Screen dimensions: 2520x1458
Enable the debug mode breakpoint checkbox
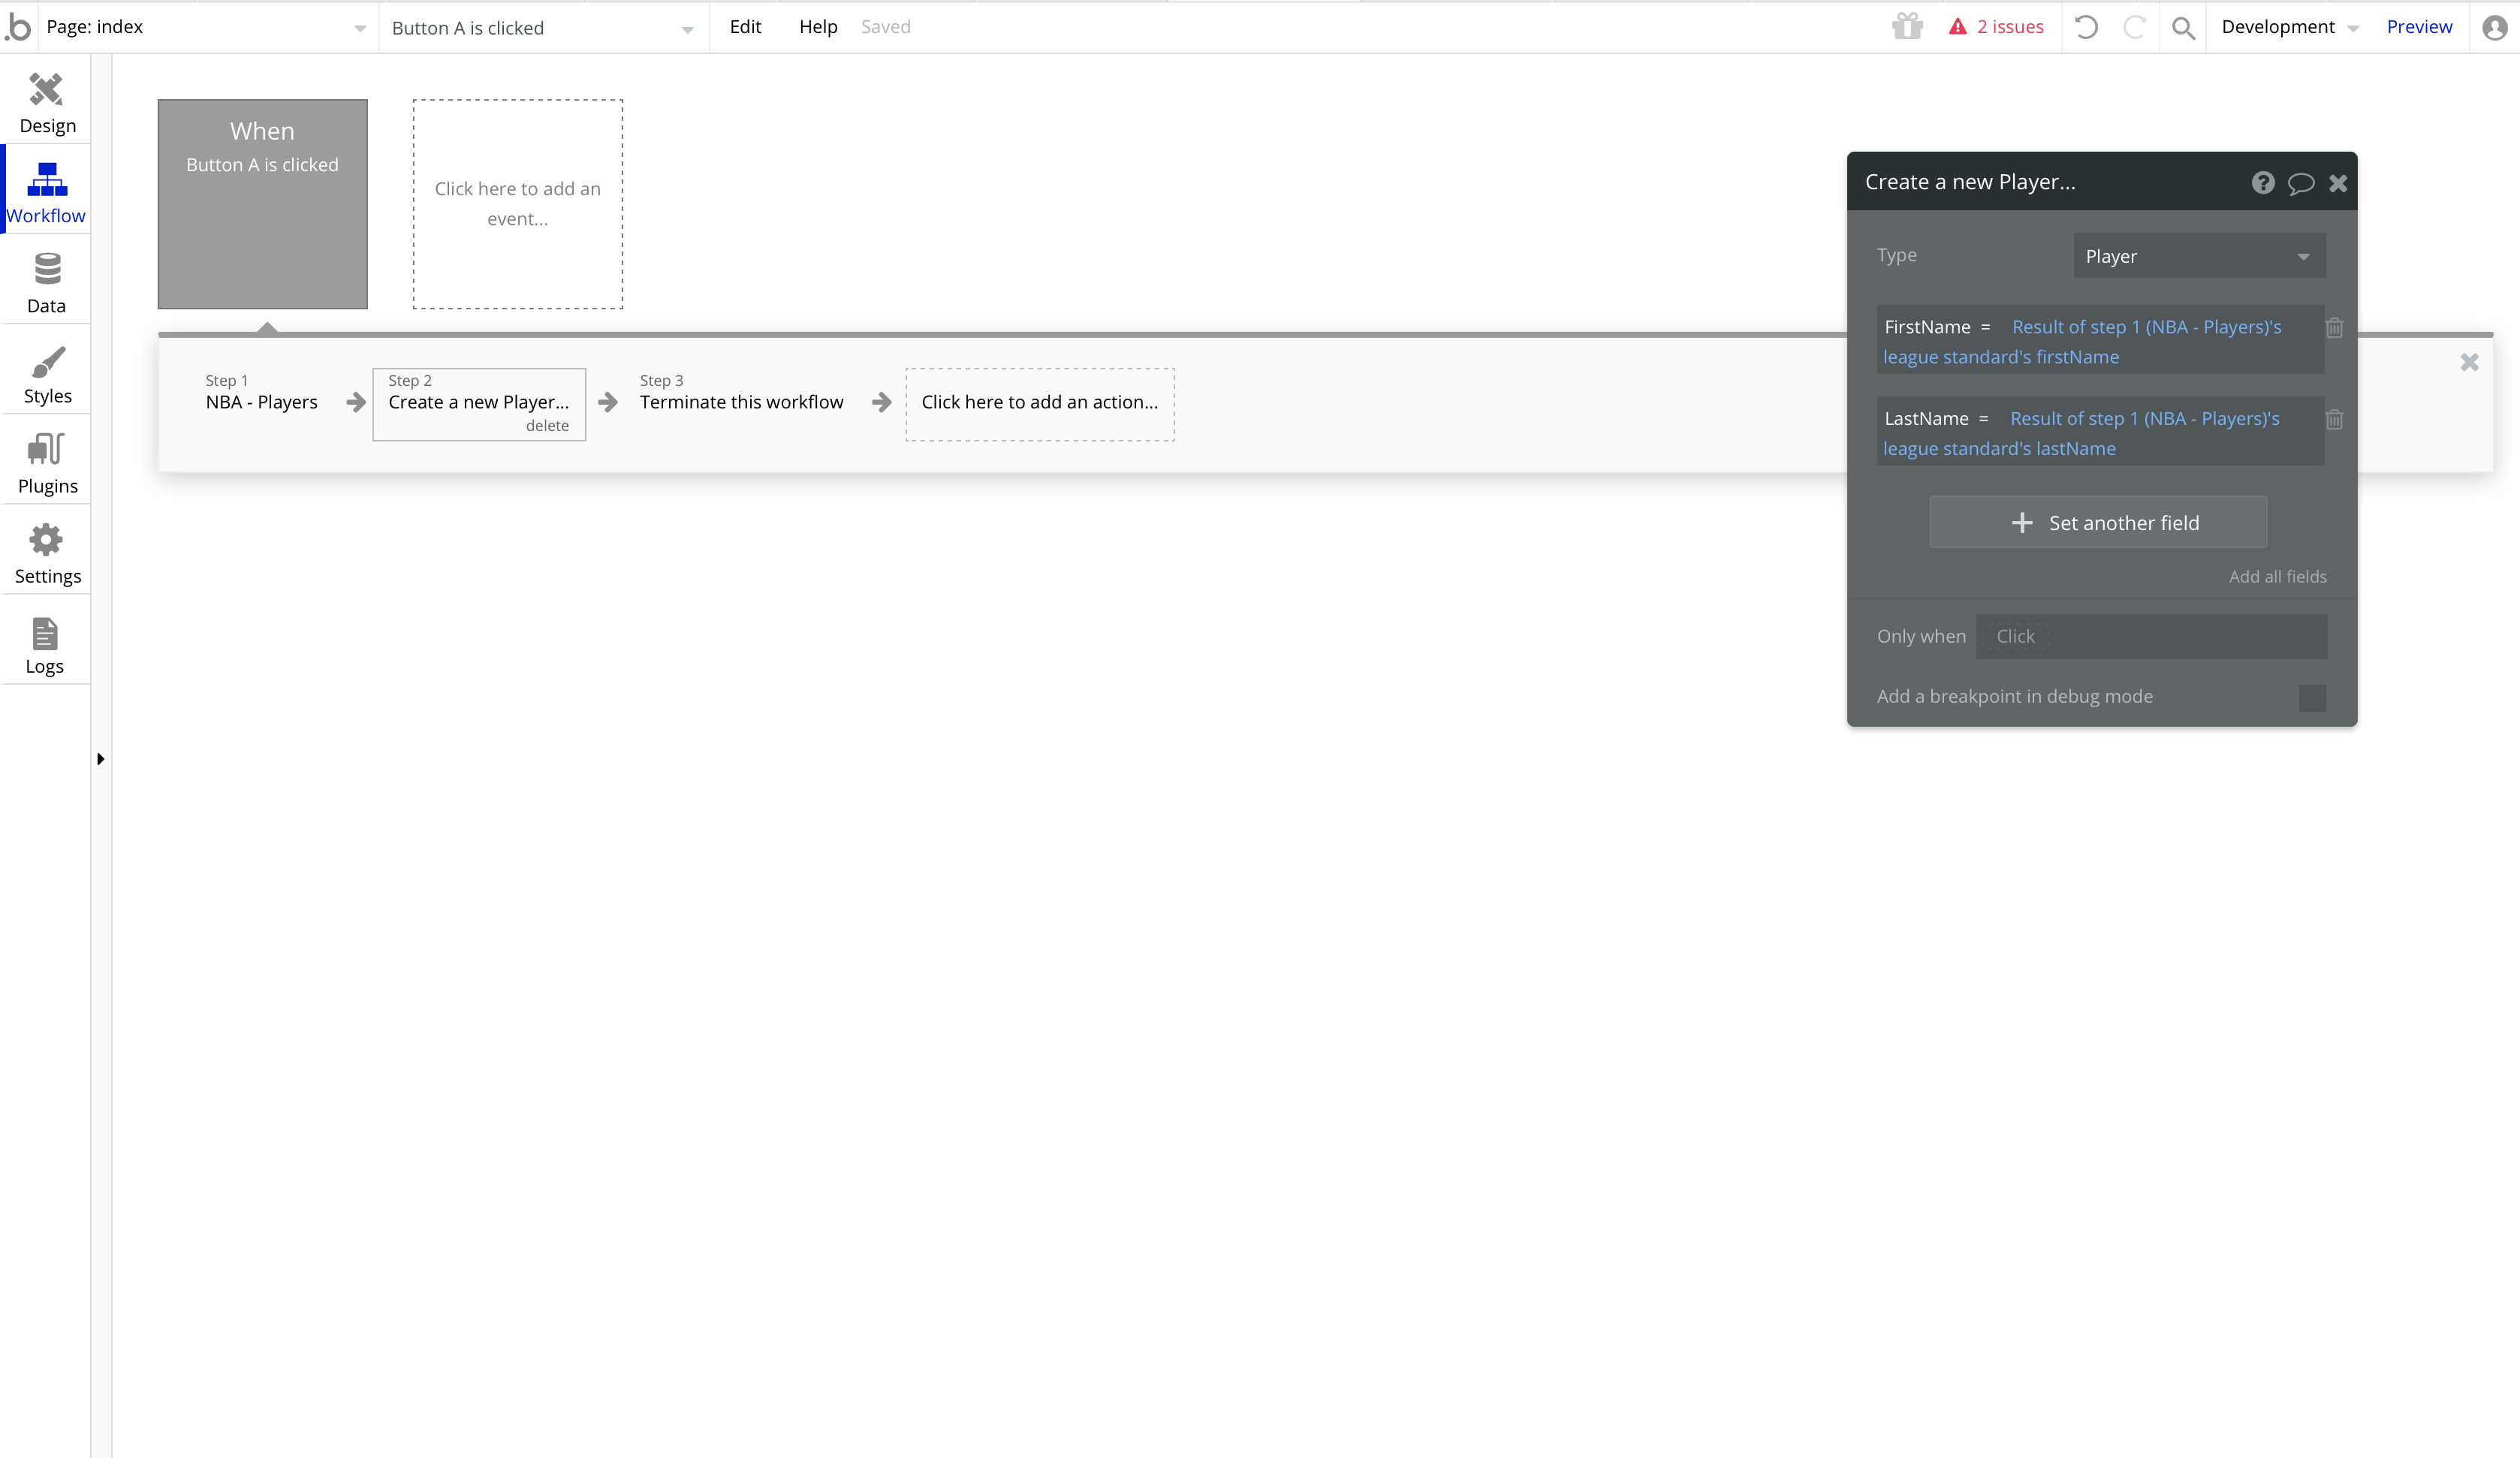2311,697
